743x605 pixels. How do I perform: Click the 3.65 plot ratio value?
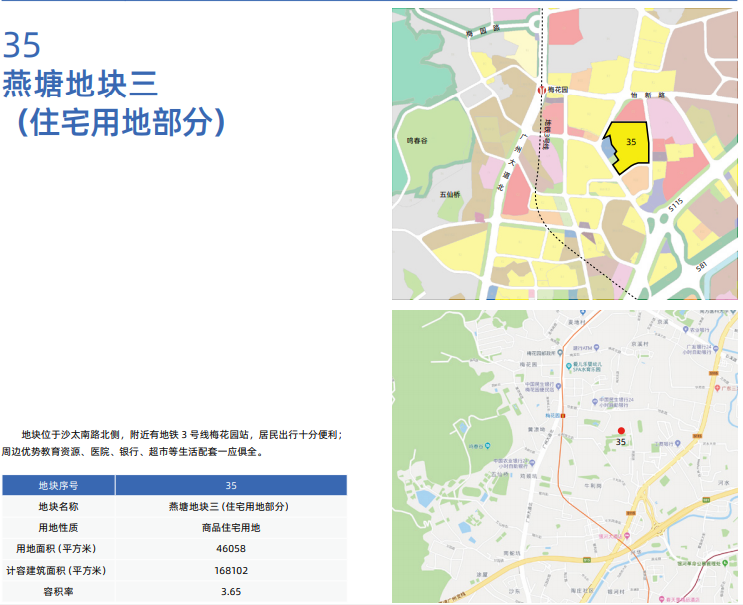(230, 591)
